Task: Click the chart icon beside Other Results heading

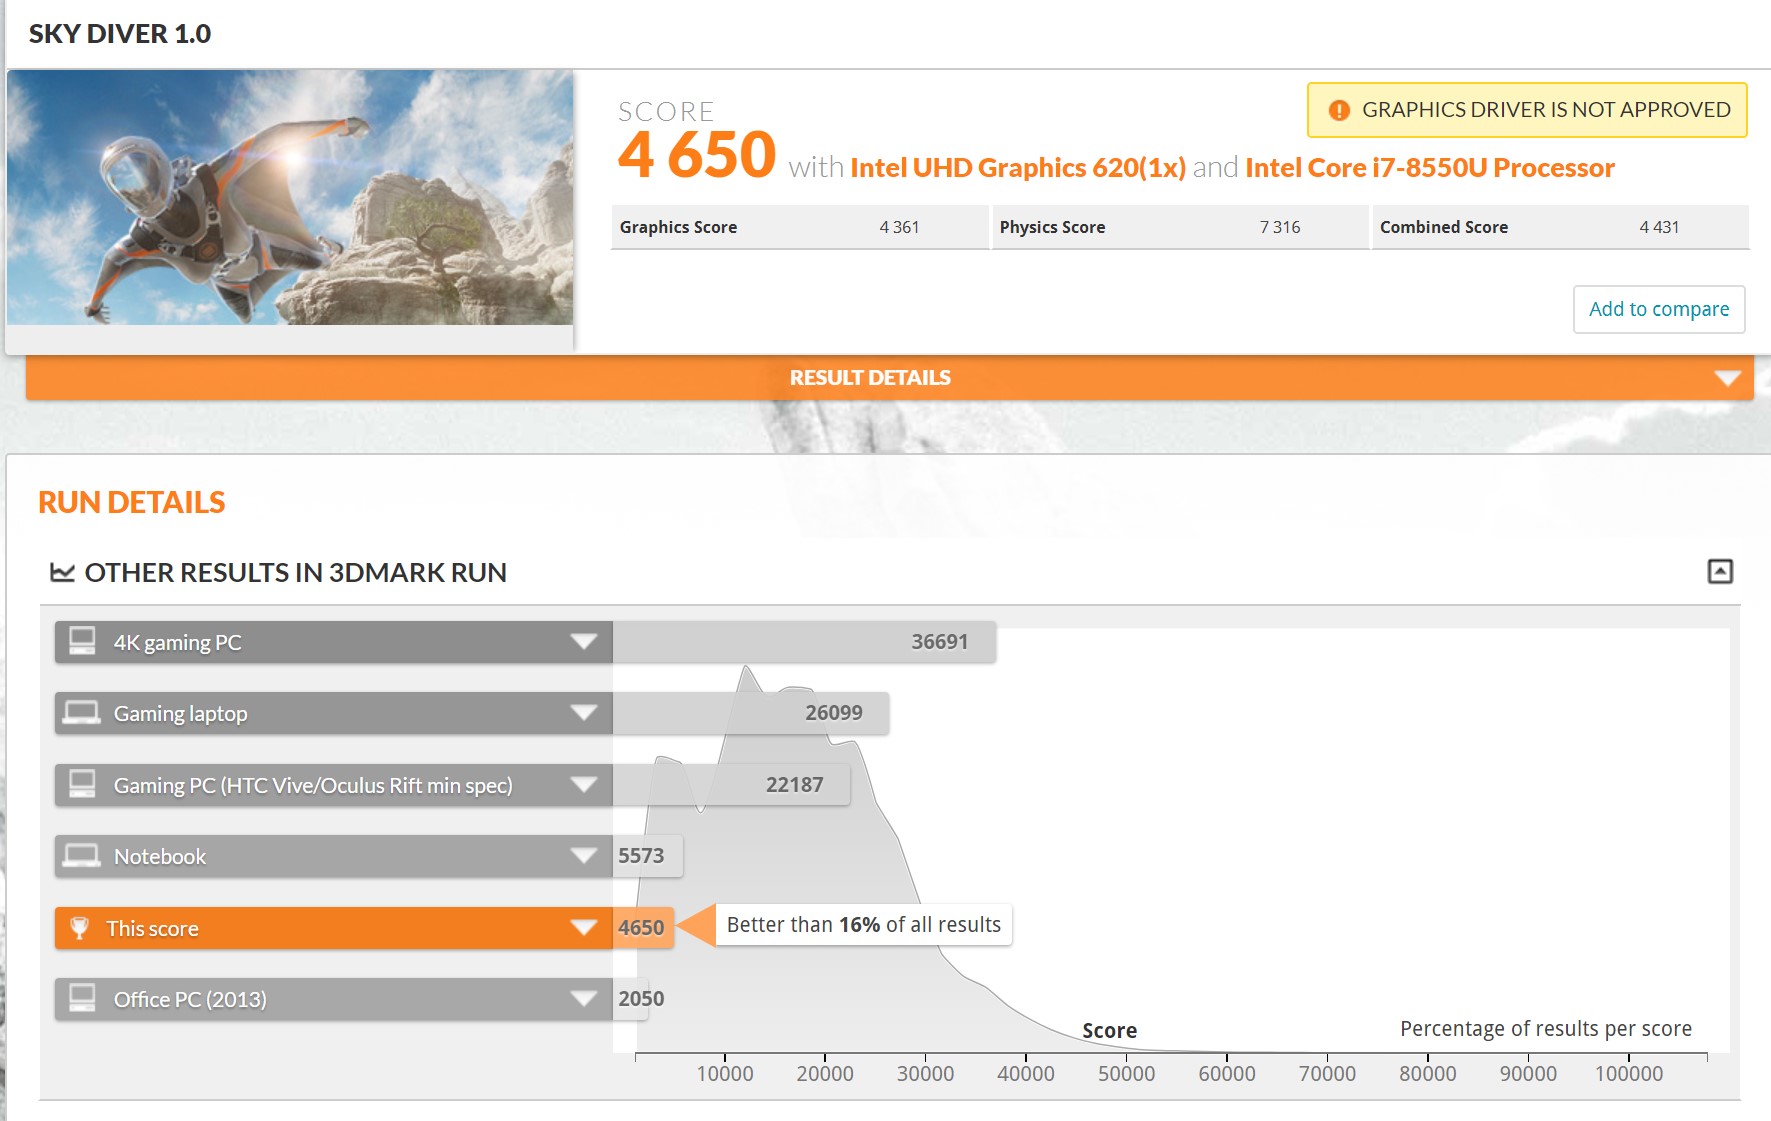Action: click(62, 573)
